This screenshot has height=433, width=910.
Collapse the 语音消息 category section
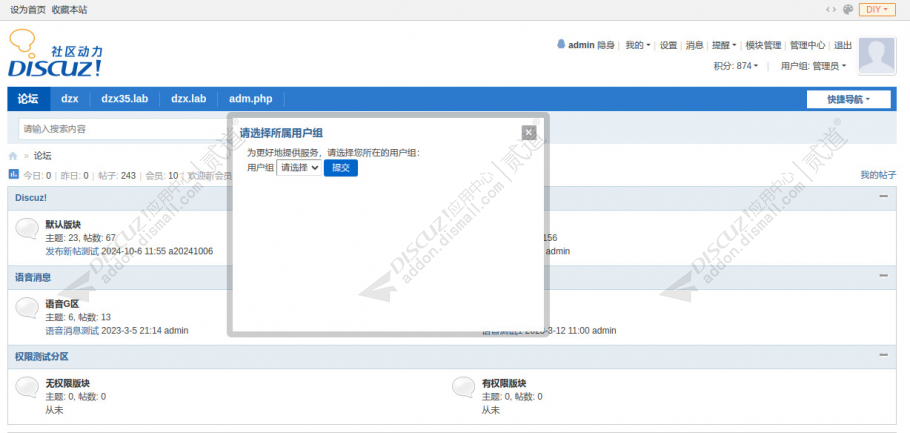click(883, 276)
